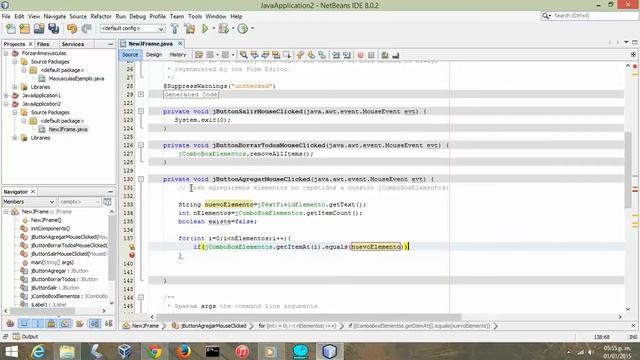Click the lightbulb hint icon in gutter
This screenshot has width=640, height=360.
point(132,247)
